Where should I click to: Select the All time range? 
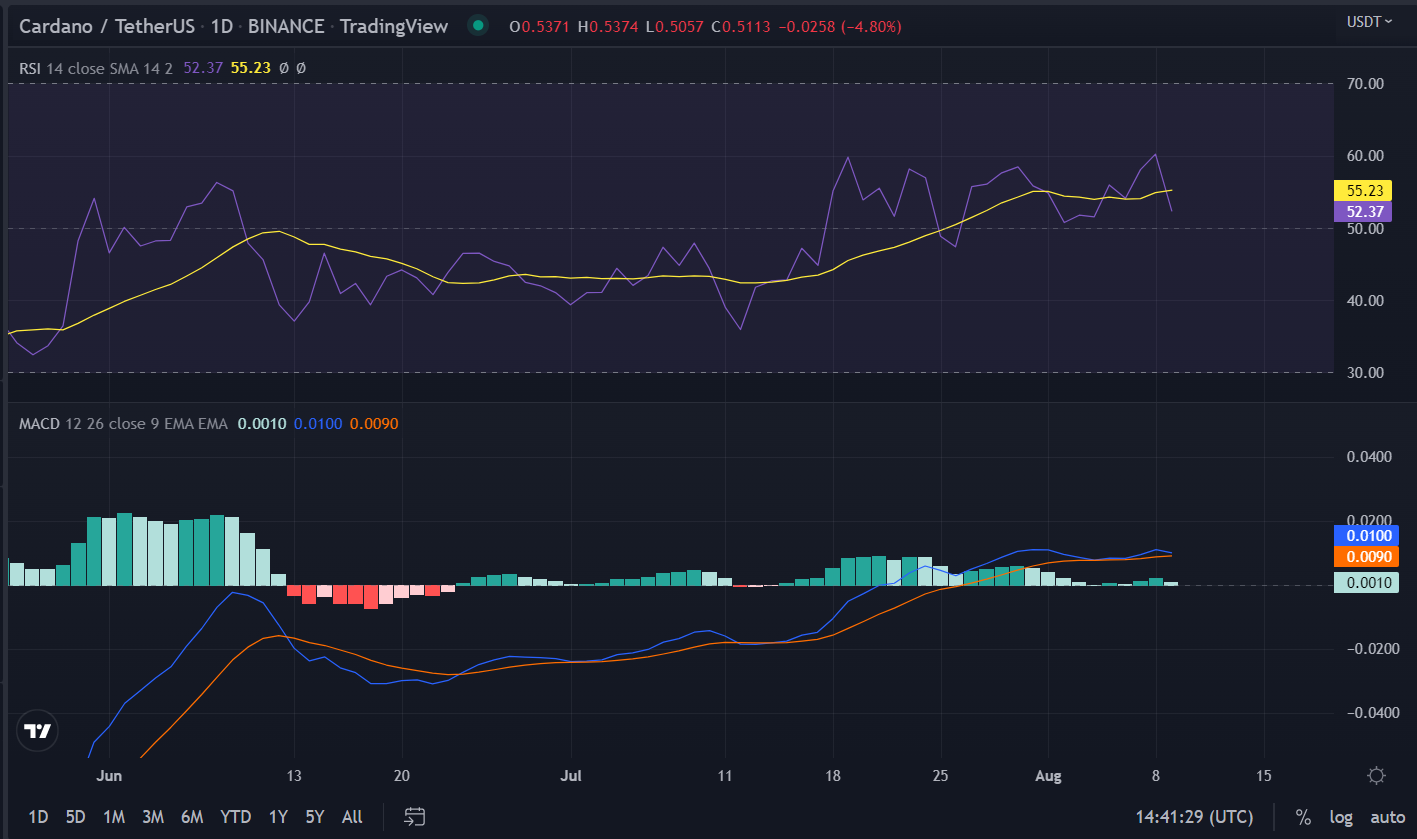(352, 816)
